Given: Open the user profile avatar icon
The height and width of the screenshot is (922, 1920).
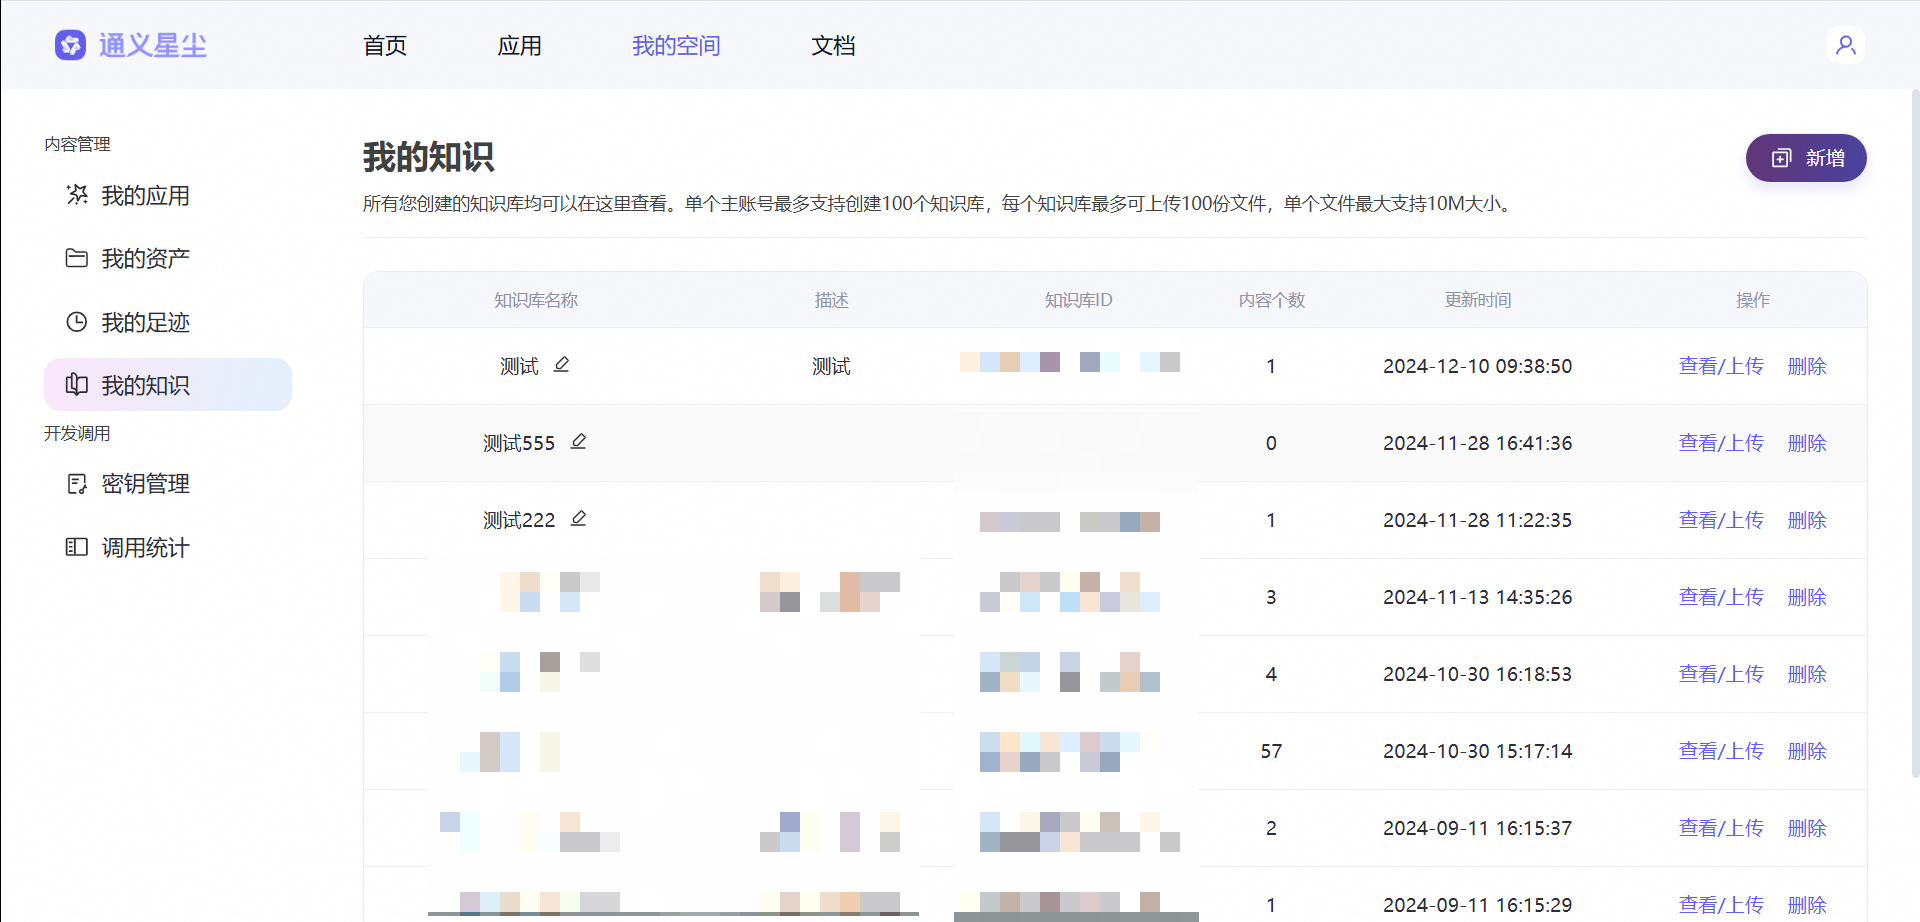Looking at the screenshot, I should point(1846,45).
